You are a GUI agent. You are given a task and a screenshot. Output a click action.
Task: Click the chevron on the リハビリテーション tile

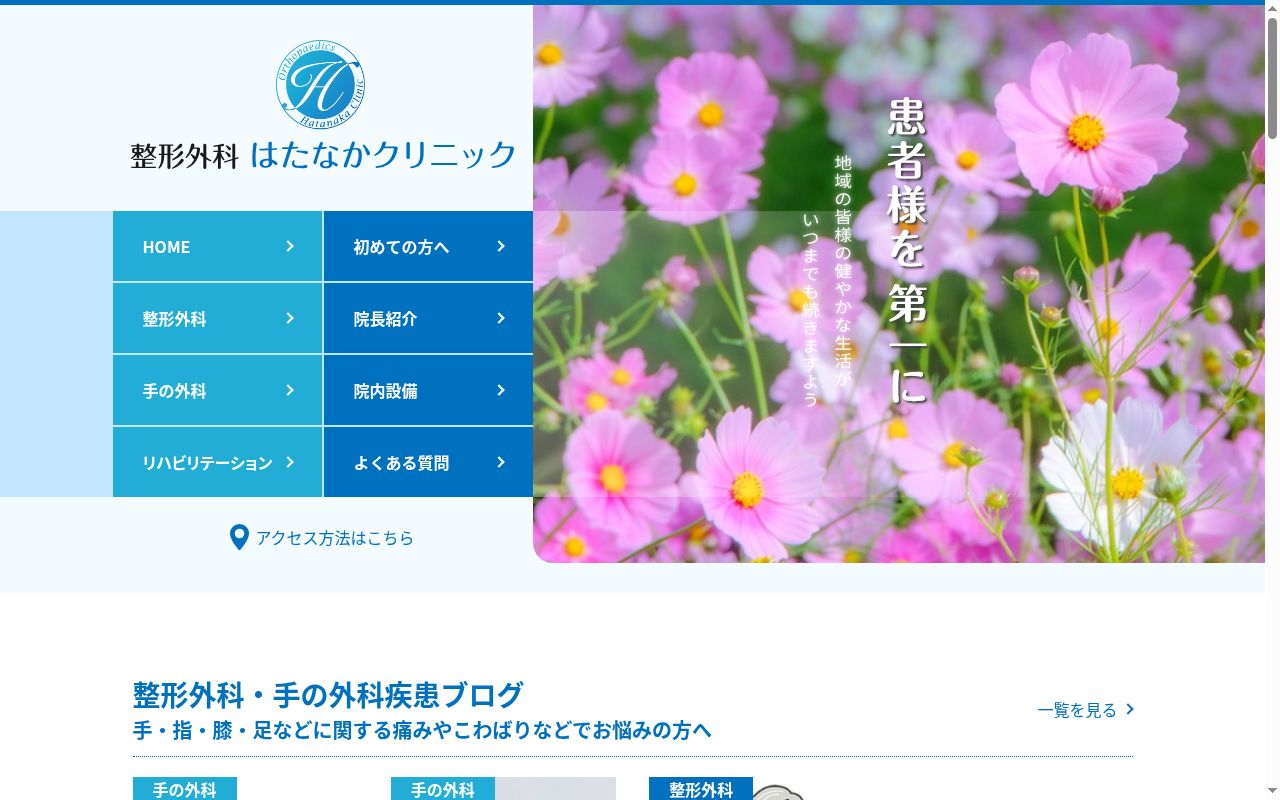coord(290,462)
